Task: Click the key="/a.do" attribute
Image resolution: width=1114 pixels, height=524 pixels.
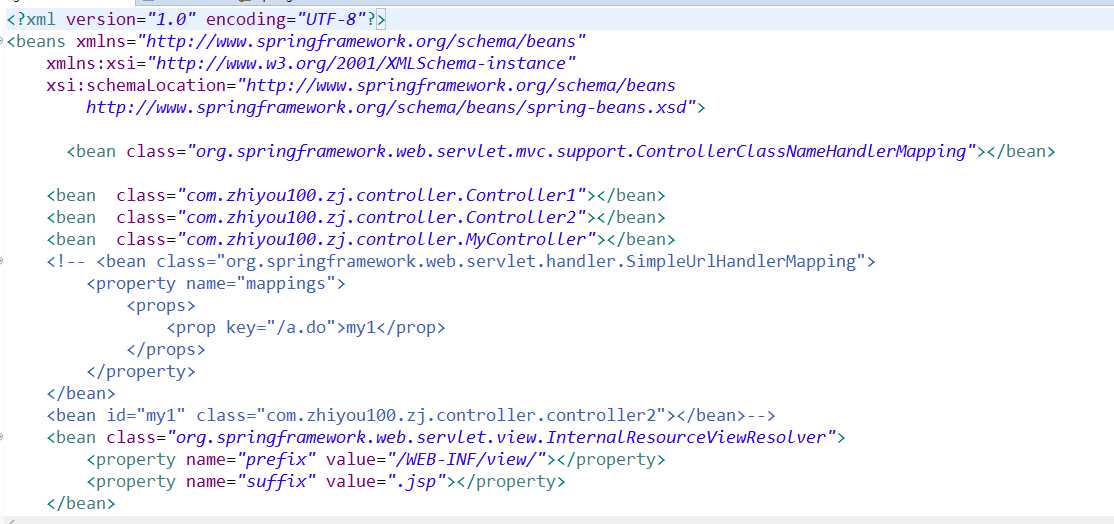Action: [x=281, y=327]
